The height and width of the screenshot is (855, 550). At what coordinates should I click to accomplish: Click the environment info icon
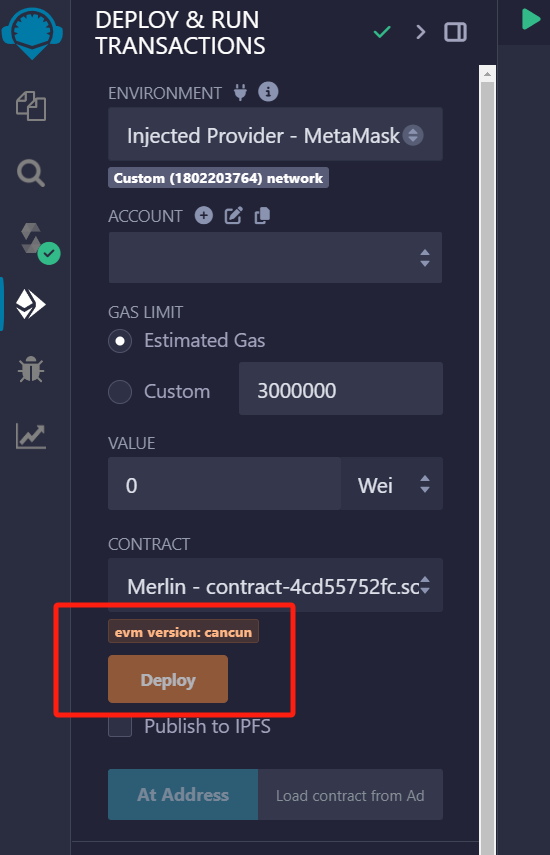[x=268, y=92]
